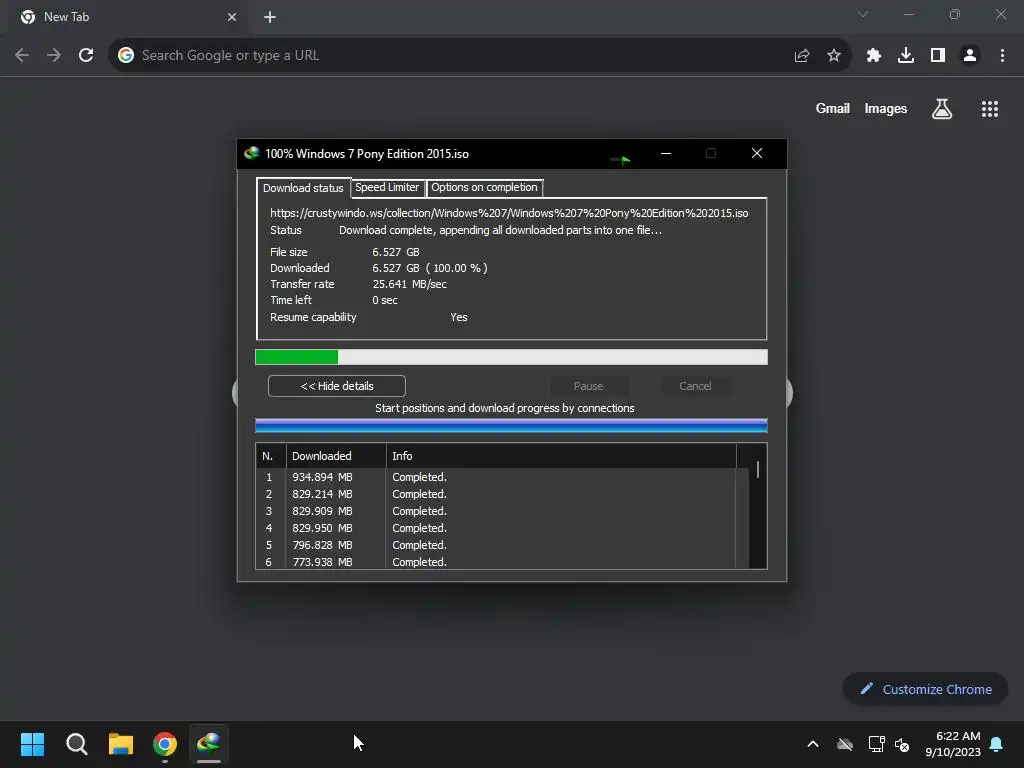The image size is (1024, 768).
Task: Click the 25.641 MB/sec transfer rate value
Action: pyautogui.click(x=409, y=284)
